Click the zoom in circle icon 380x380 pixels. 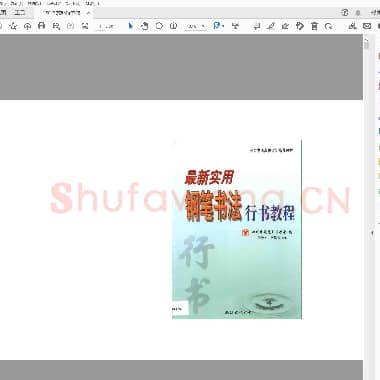point(173,26)
